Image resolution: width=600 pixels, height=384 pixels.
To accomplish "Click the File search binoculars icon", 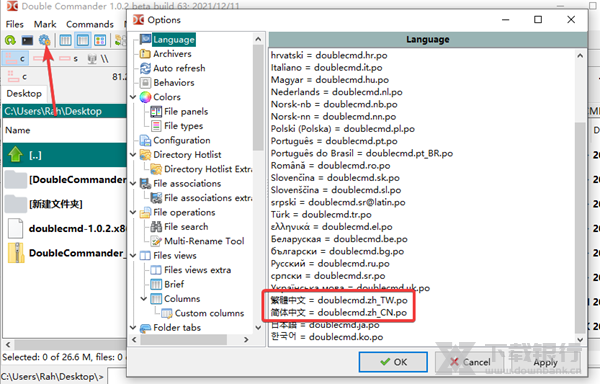I will click(156, 227).
